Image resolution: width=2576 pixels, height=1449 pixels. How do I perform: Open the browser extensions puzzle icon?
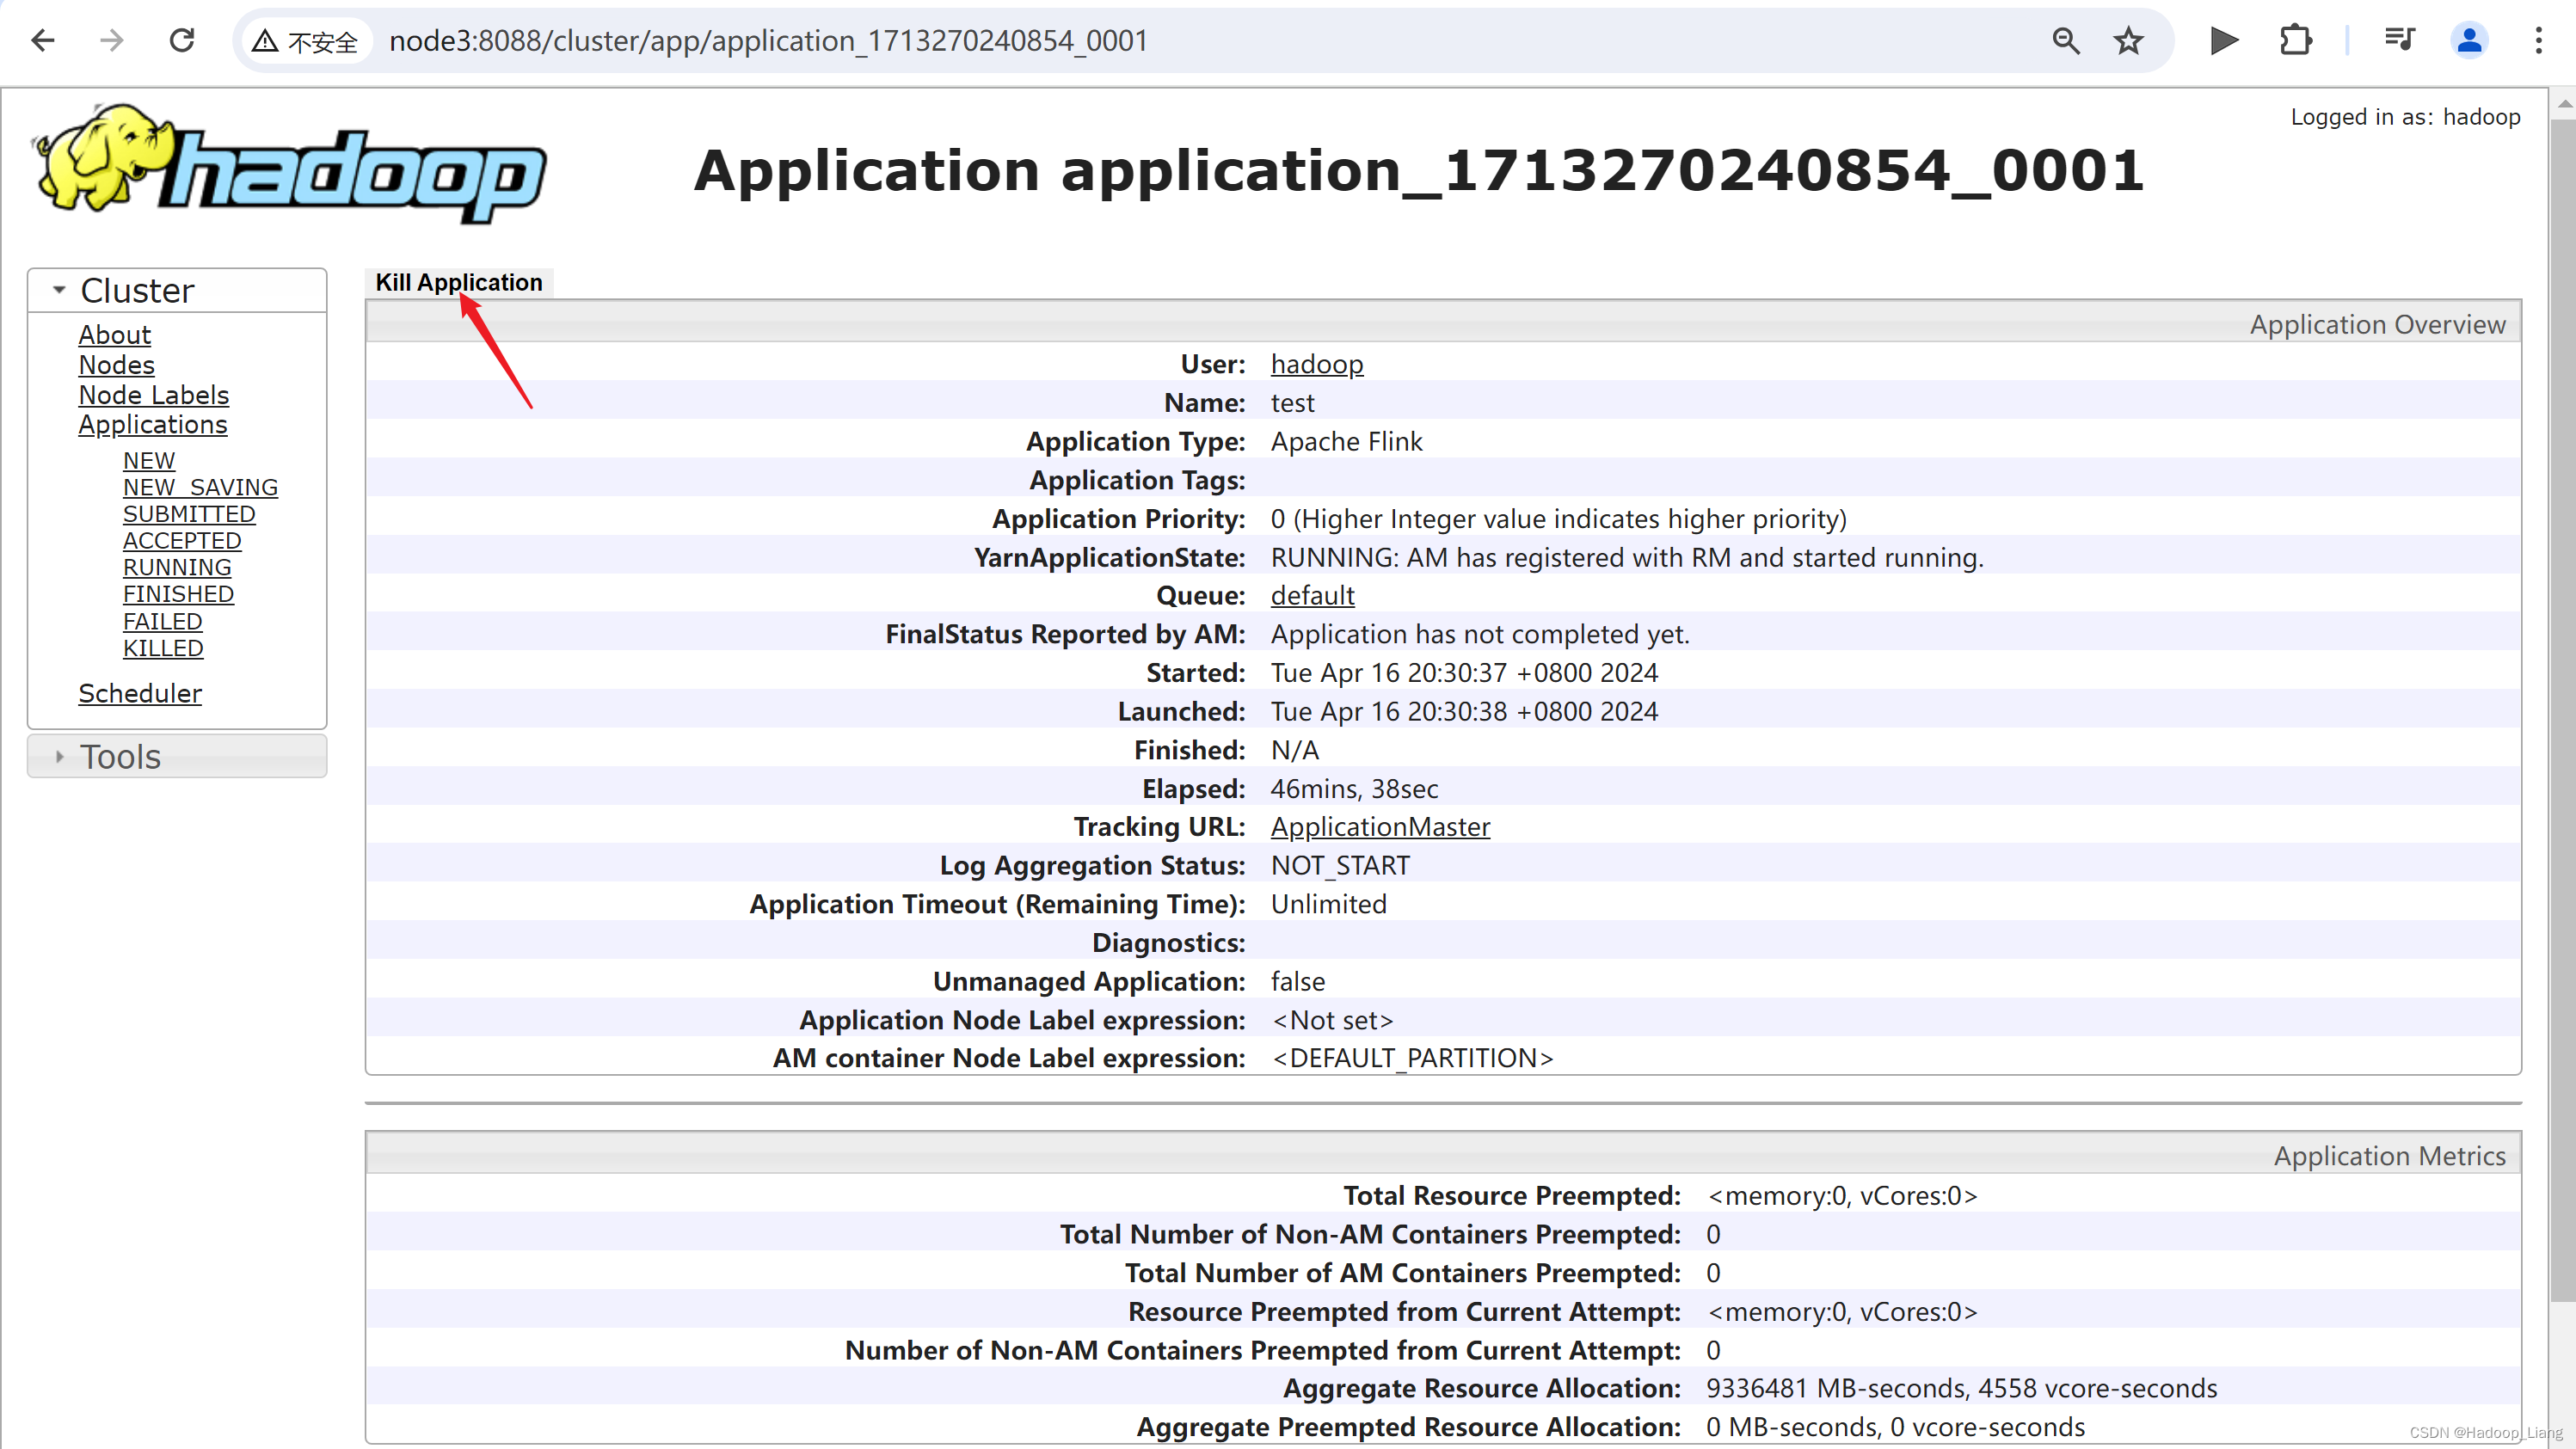2295,41
